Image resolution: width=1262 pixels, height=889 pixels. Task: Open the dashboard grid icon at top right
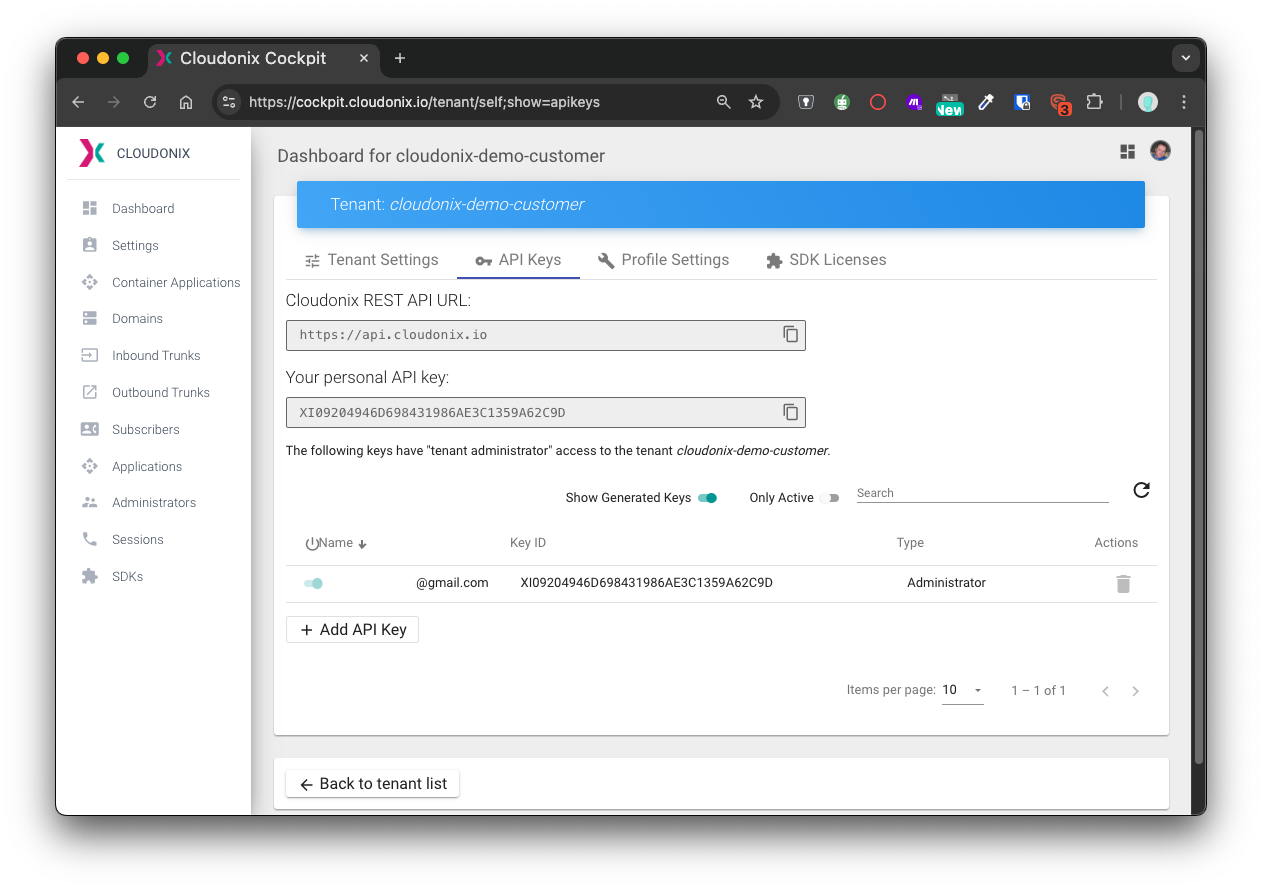pos(1127,151)
